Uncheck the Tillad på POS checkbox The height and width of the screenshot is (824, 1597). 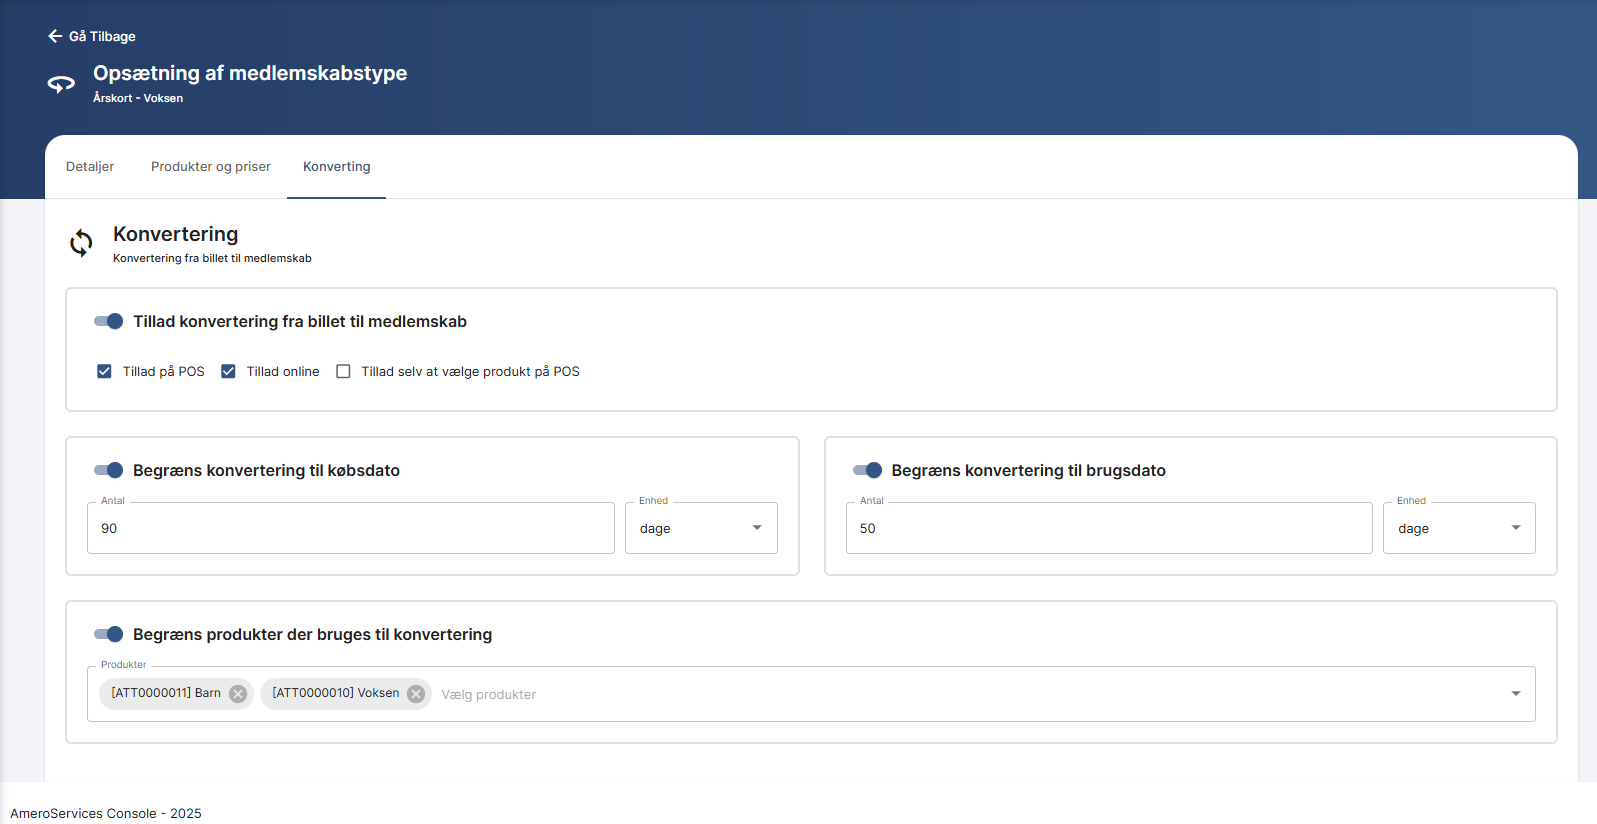(x=104, y=371)
